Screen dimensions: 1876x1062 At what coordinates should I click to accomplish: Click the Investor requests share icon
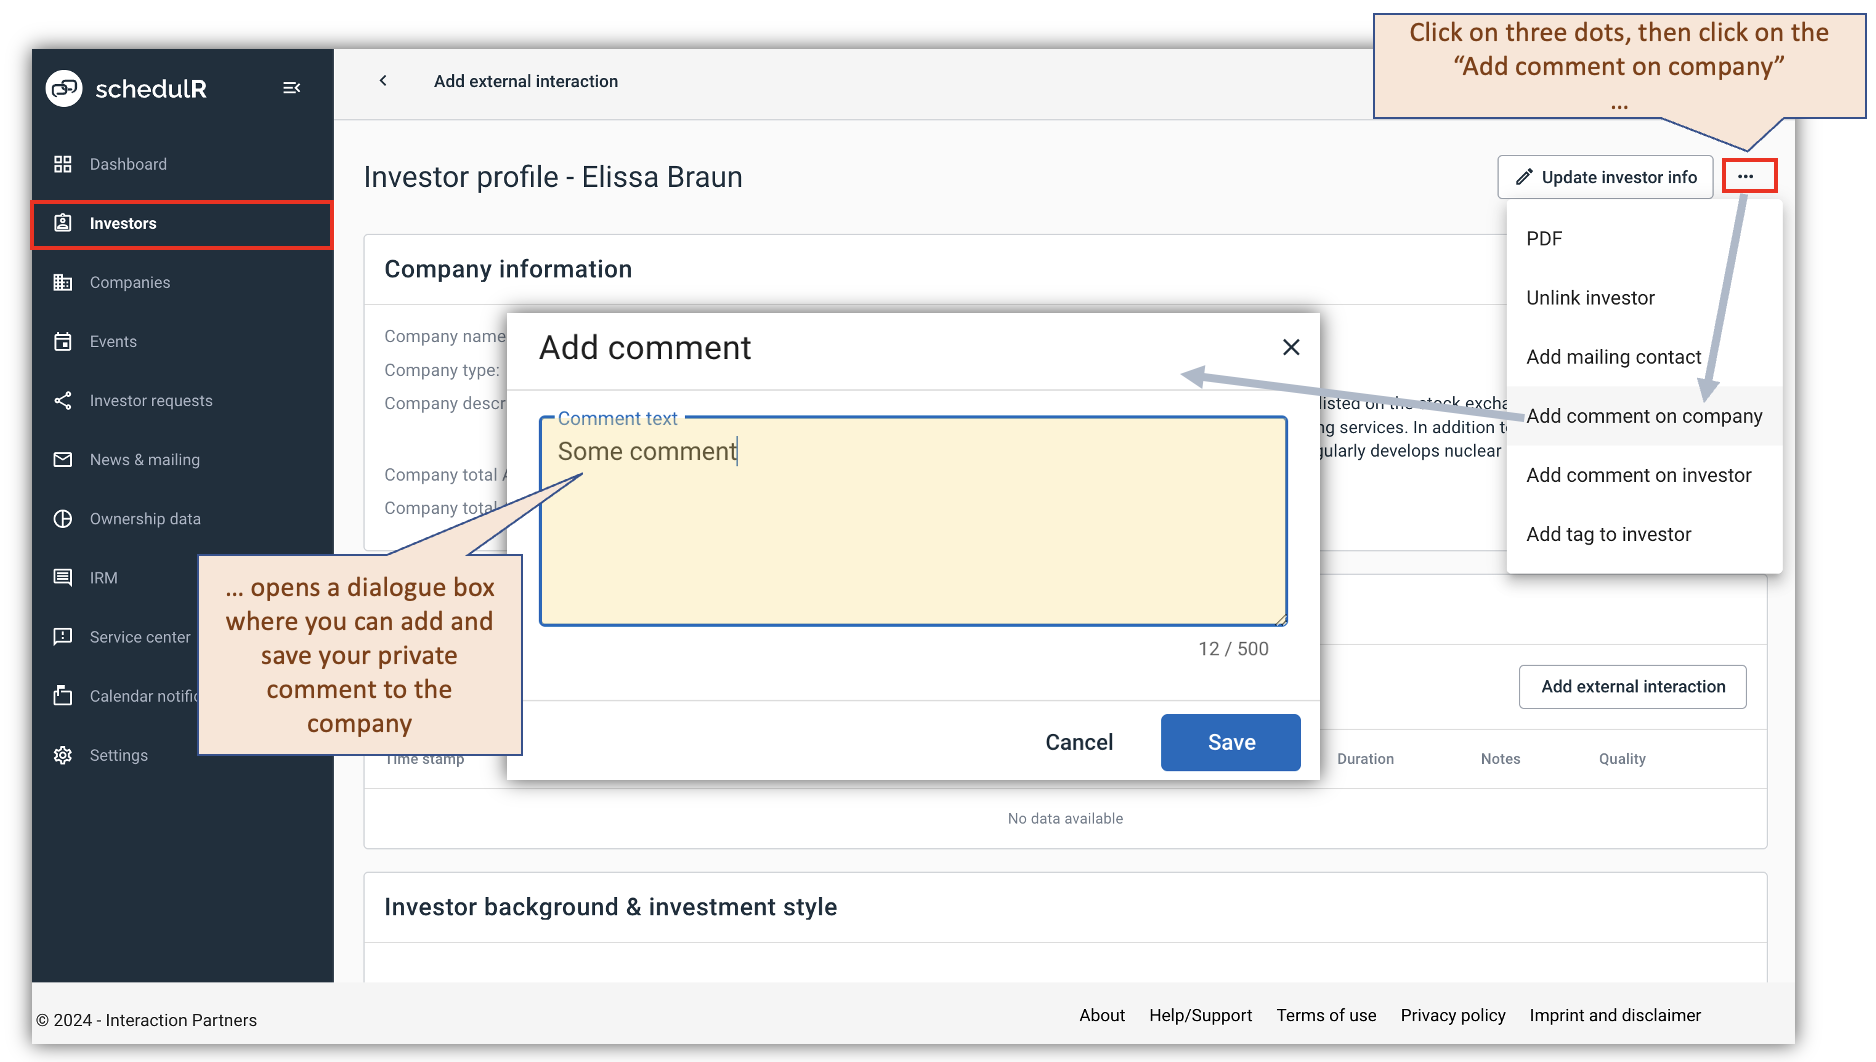point(62,400)
